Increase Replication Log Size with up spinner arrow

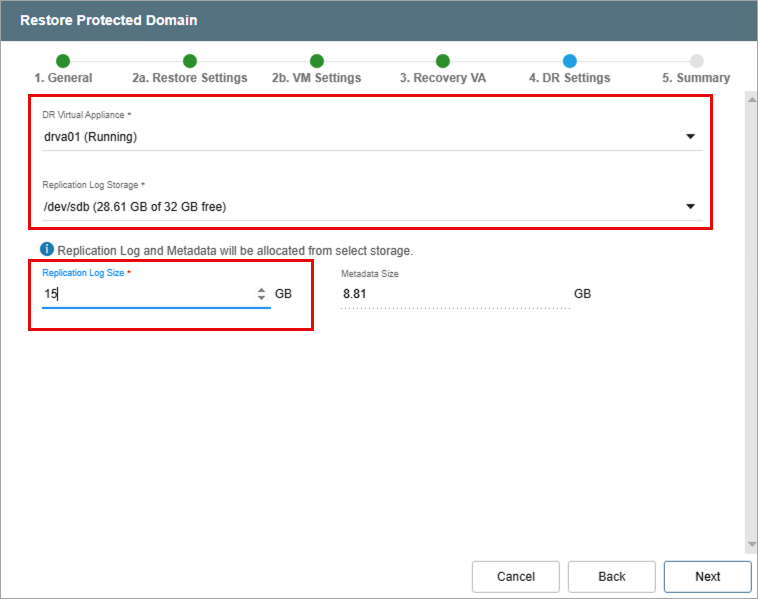click(262, 290)
